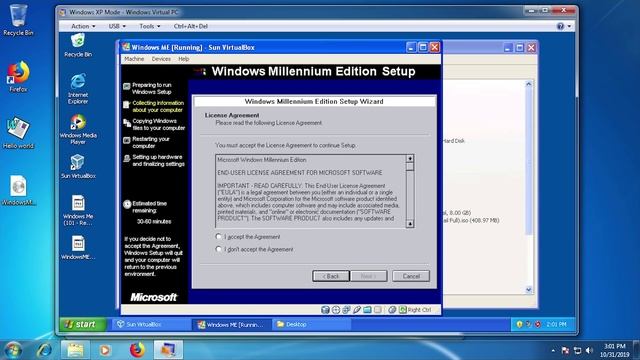Open Internet Explorer icon on XP desktop

78,89
